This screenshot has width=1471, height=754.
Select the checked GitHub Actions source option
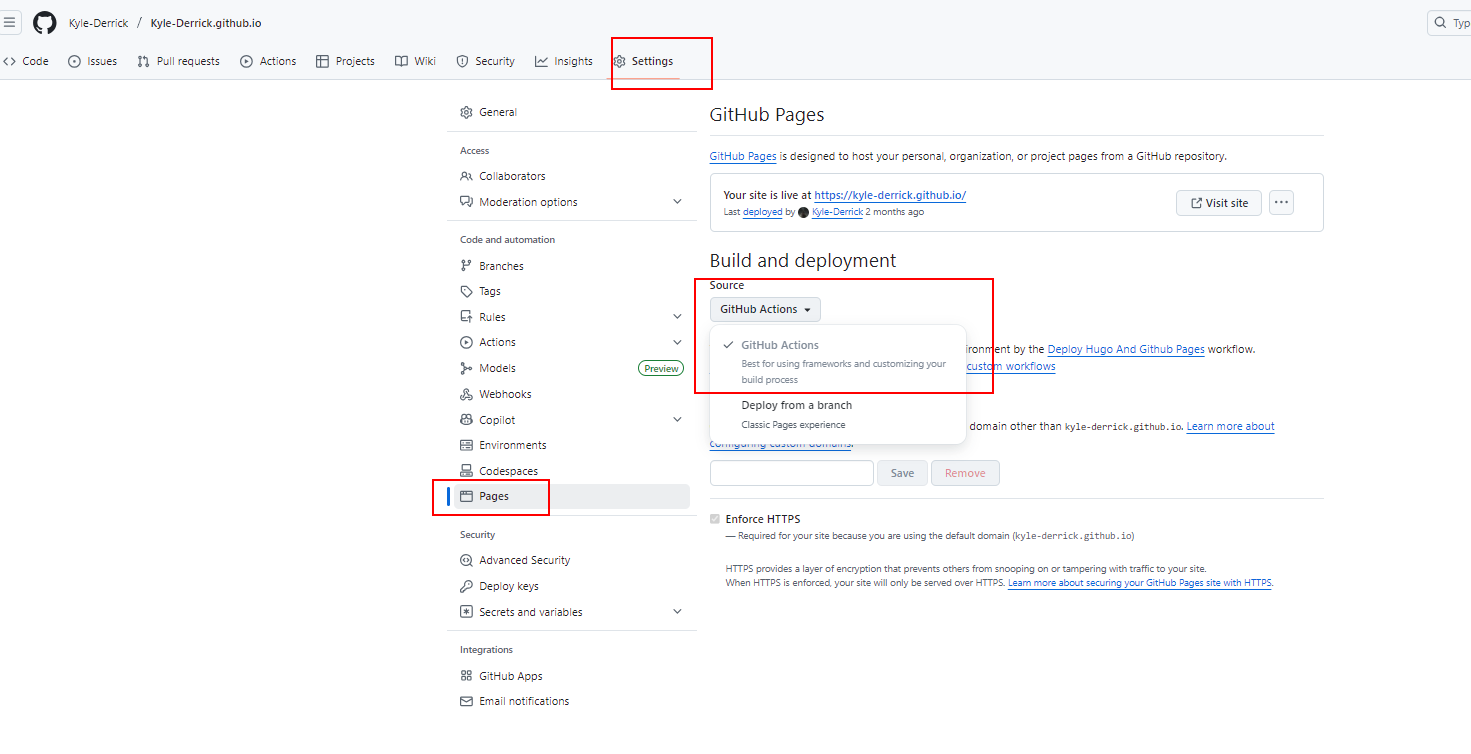pyautogui.click(x=780, y=345)
